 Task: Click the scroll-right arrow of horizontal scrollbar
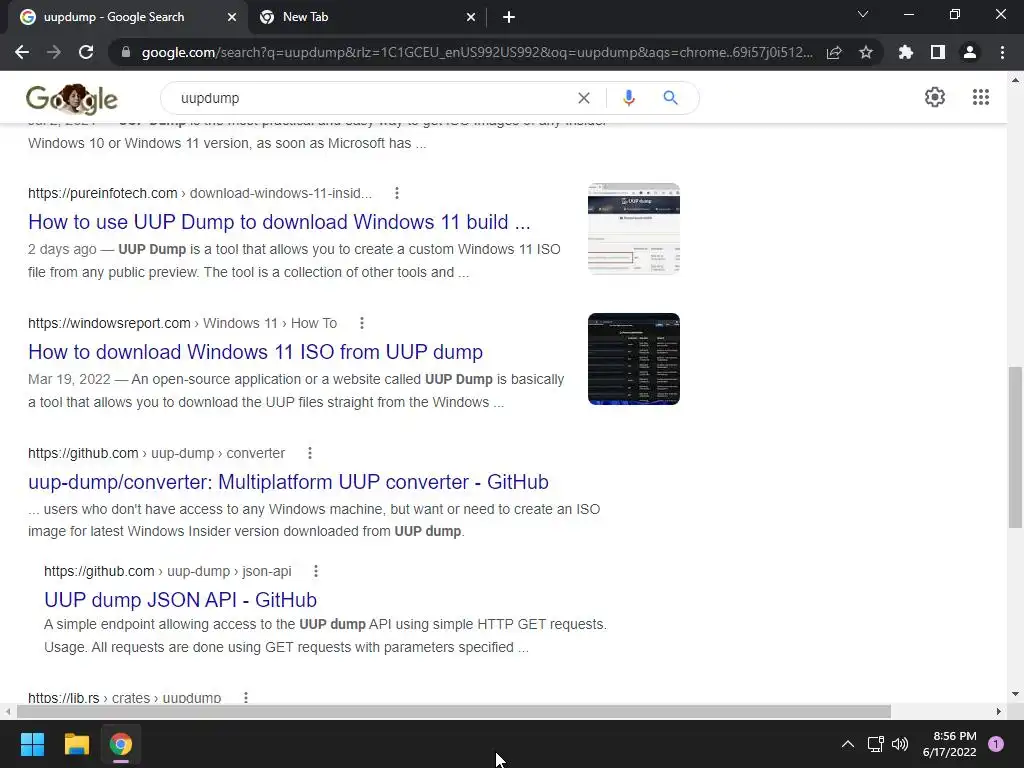click(x=999, y=711)
